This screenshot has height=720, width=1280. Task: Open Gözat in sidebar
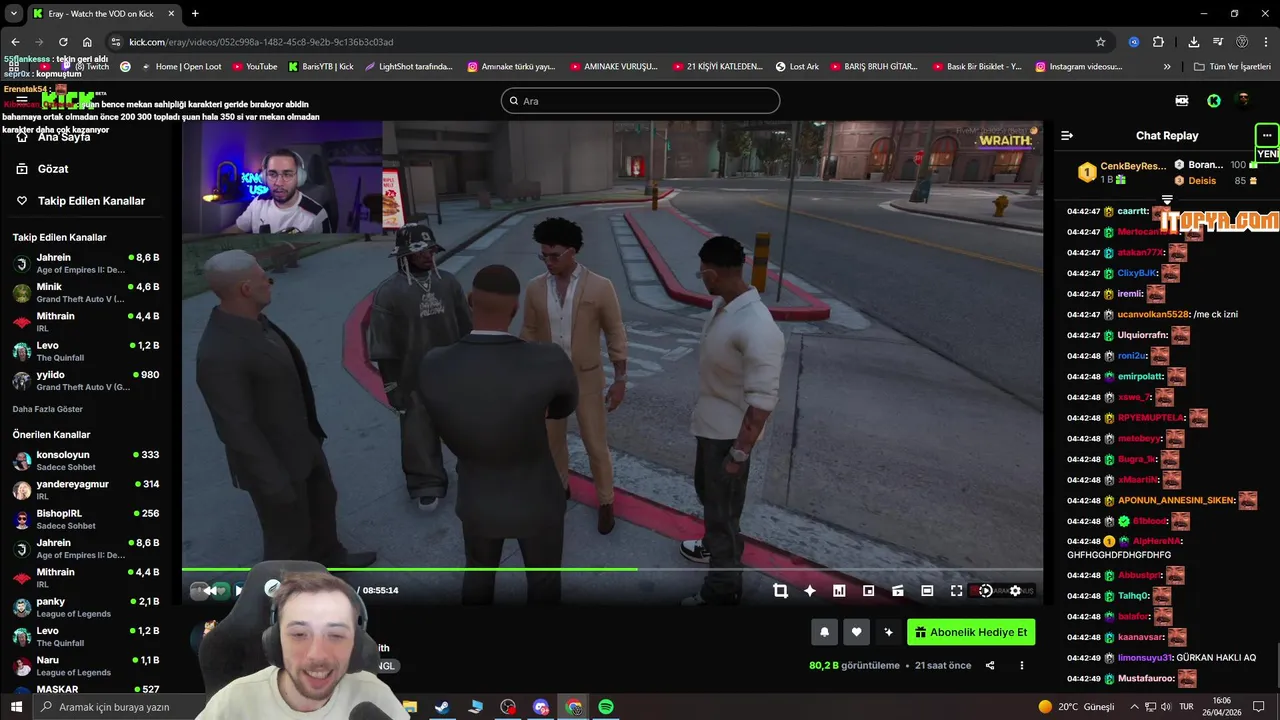coord(53,169)
